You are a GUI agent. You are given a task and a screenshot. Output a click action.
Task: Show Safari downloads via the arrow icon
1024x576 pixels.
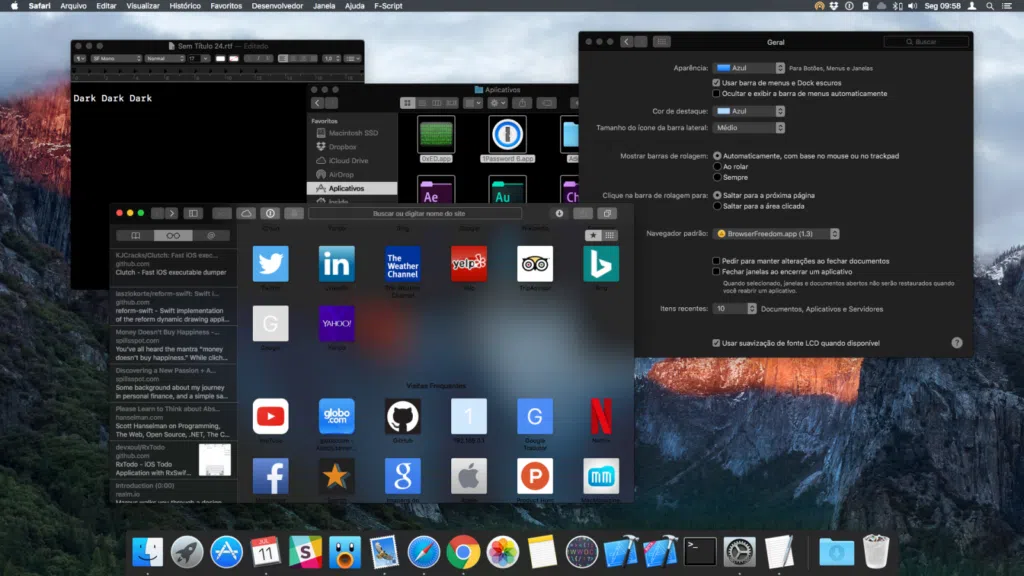pyautogui.click(x=557, y=212)
